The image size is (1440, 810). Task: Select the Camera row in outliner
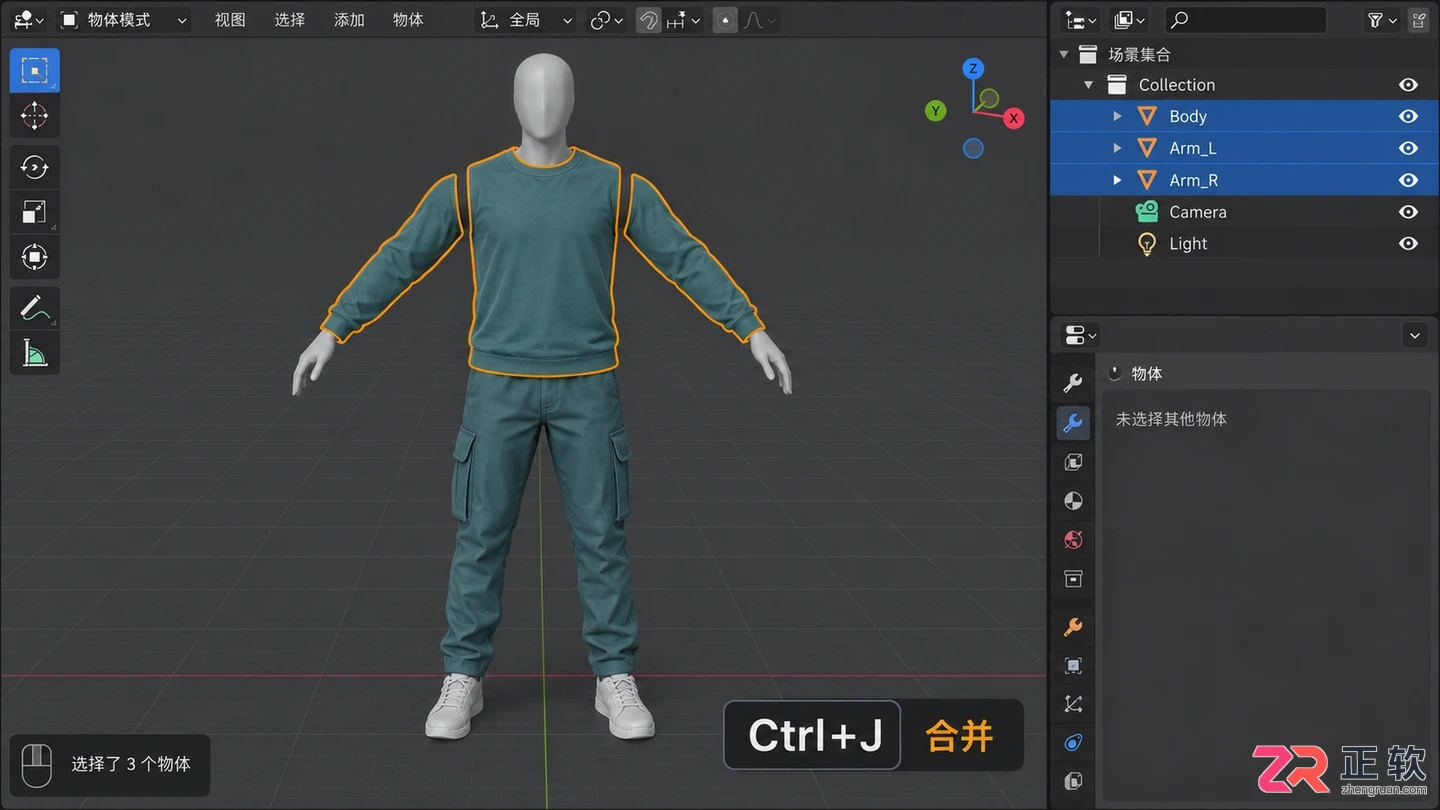pos(1244,212)
